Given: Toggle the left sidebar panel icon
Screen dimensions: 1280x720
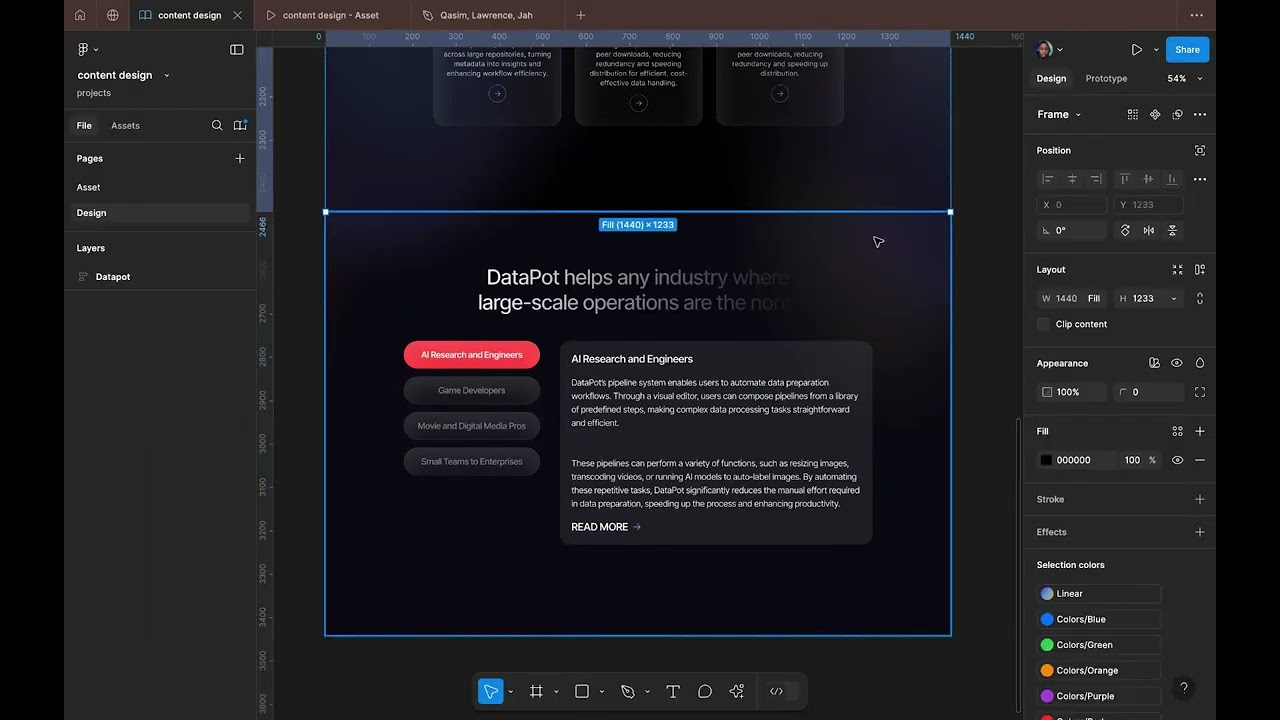Looking at the screenshot, I should (x=237, y=49).
